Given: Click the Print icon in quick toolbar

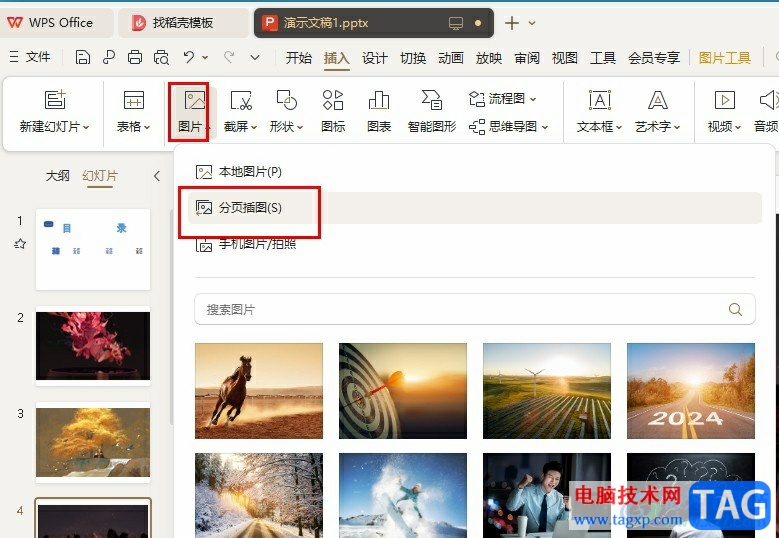Looking at the screenshot, I should (x=135, y=57).
